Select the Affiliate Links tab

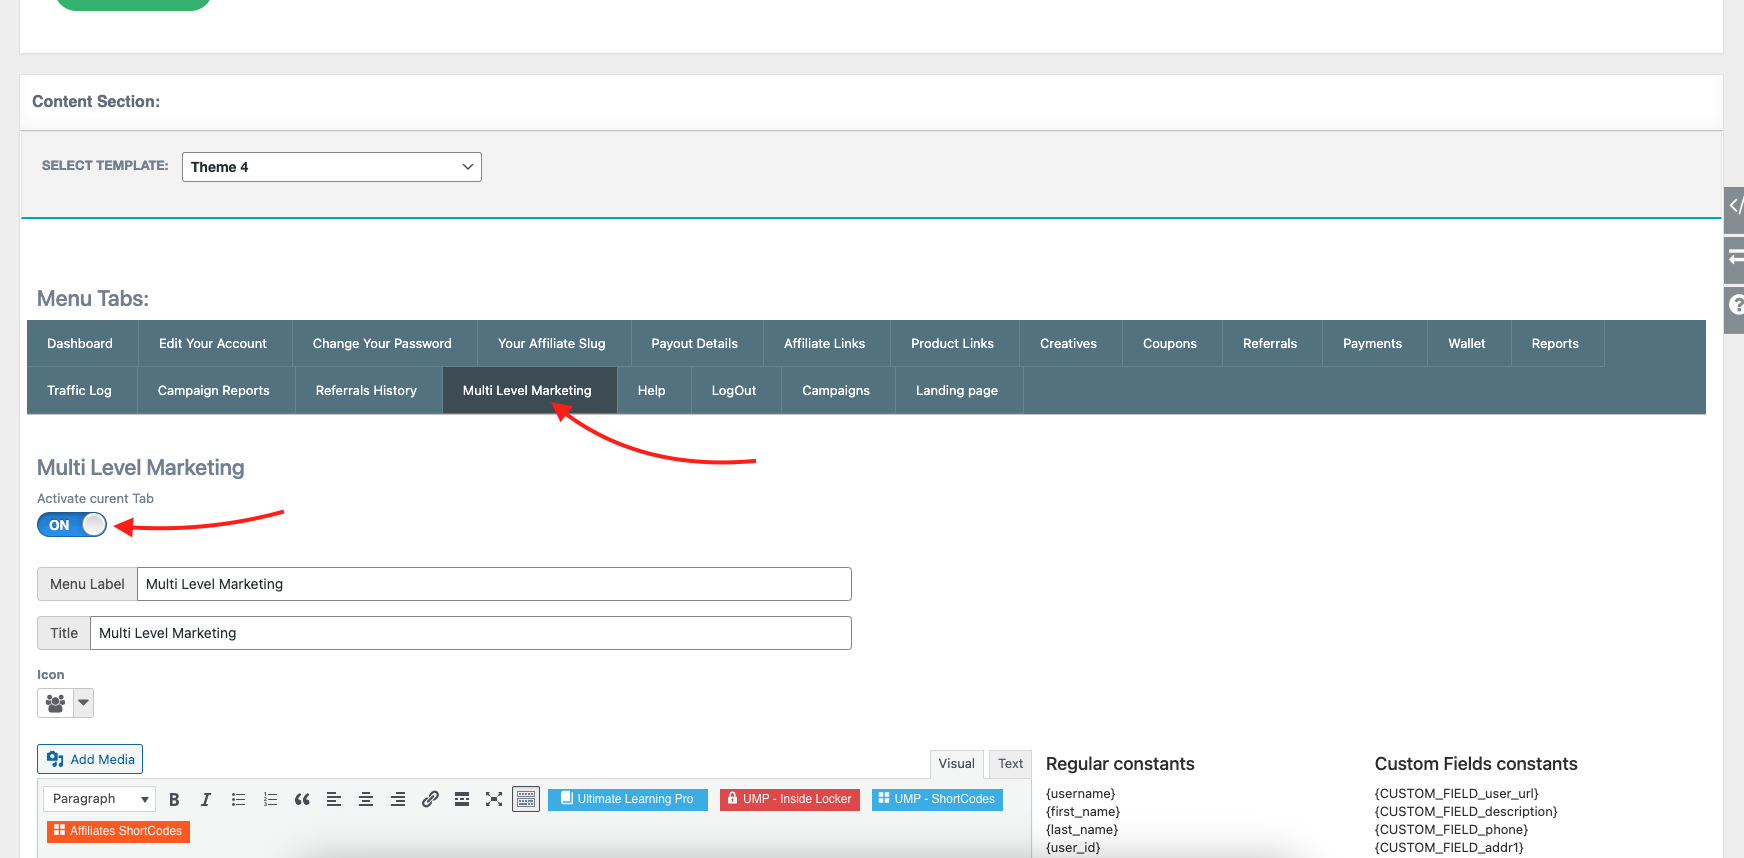click(x=825, y=344)
